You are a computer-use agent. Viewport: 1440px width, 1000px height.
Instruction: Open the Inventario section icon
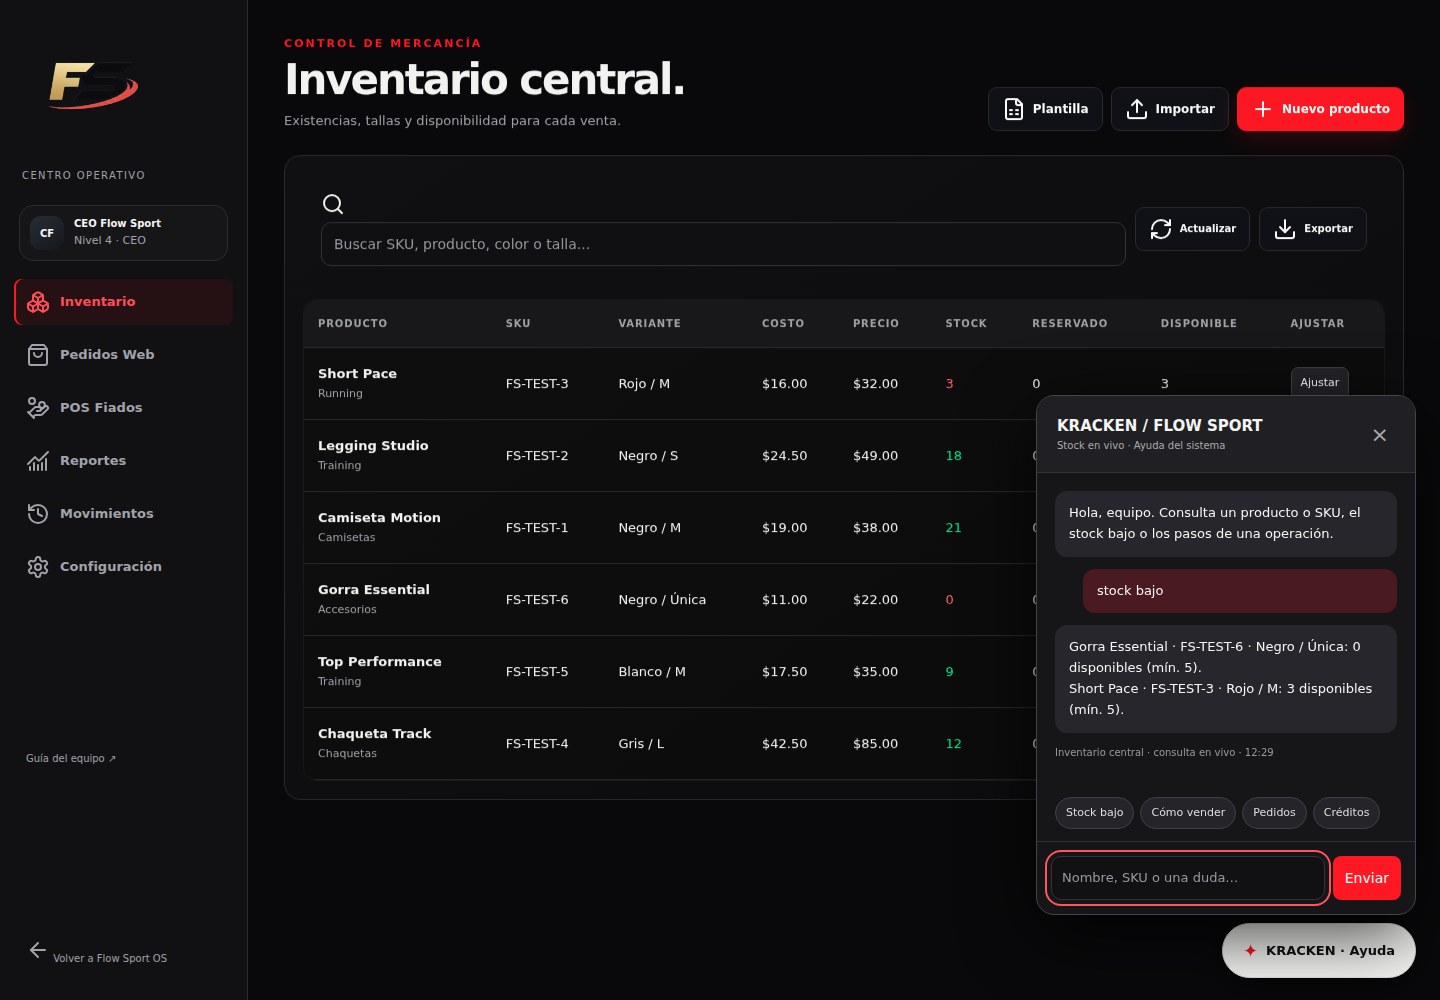[38, 302]
